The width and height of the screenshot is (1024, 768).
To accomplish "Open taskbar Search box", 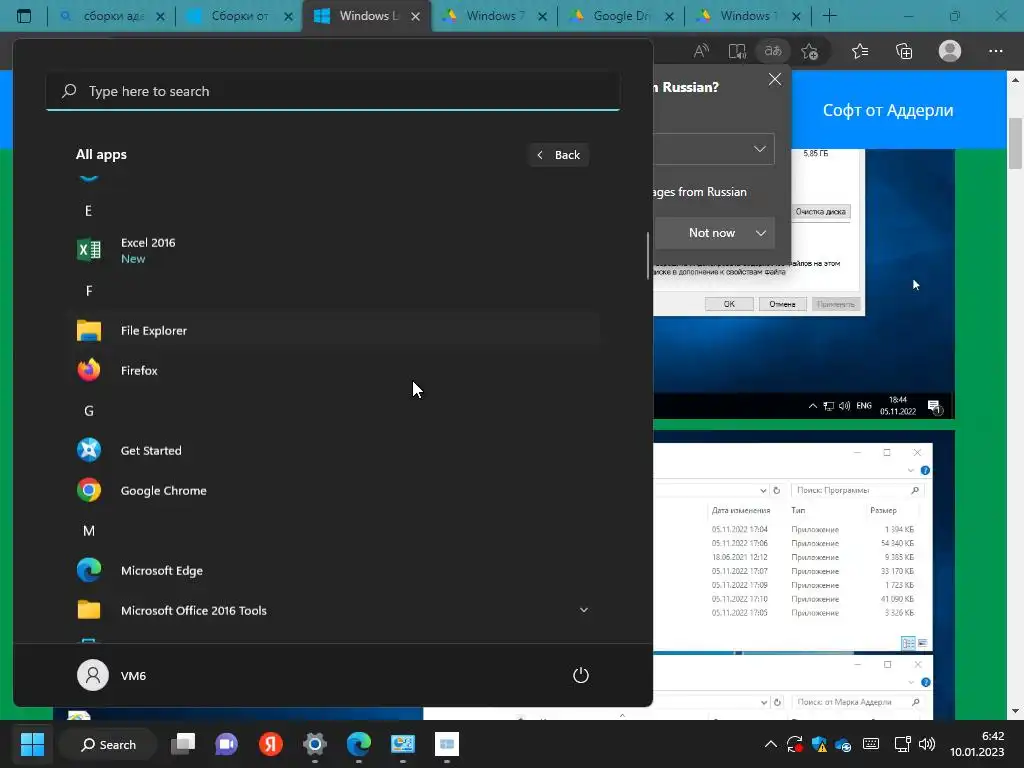I will (108, 744).
